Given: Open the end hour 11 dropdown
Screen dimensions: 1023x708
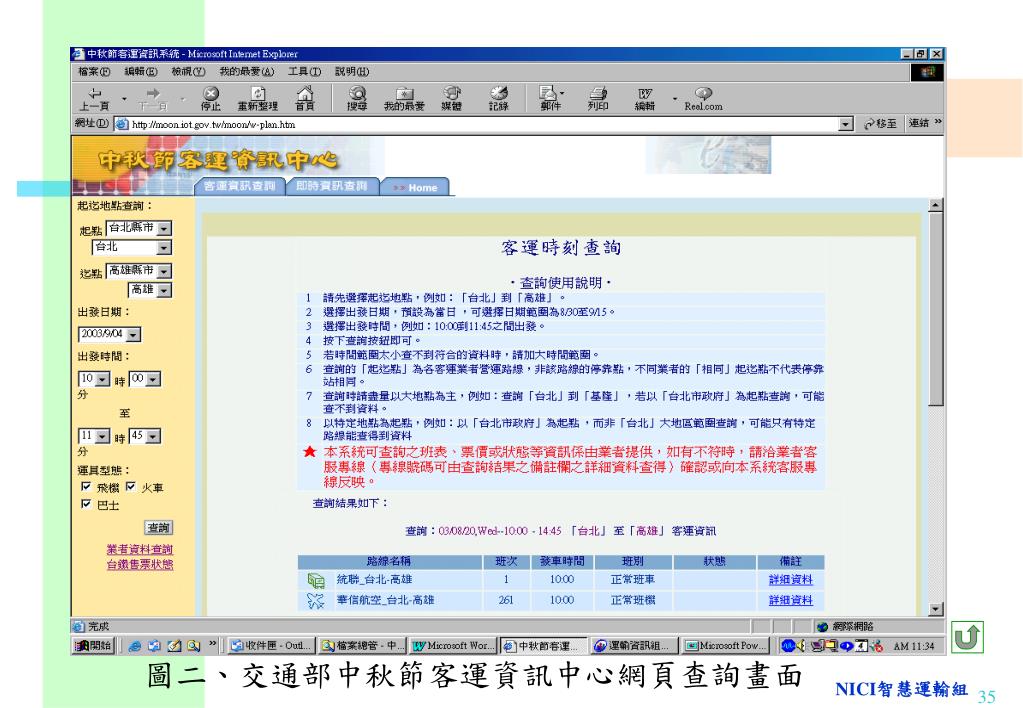Looking at the screenshot, I should tap(102, 436).
